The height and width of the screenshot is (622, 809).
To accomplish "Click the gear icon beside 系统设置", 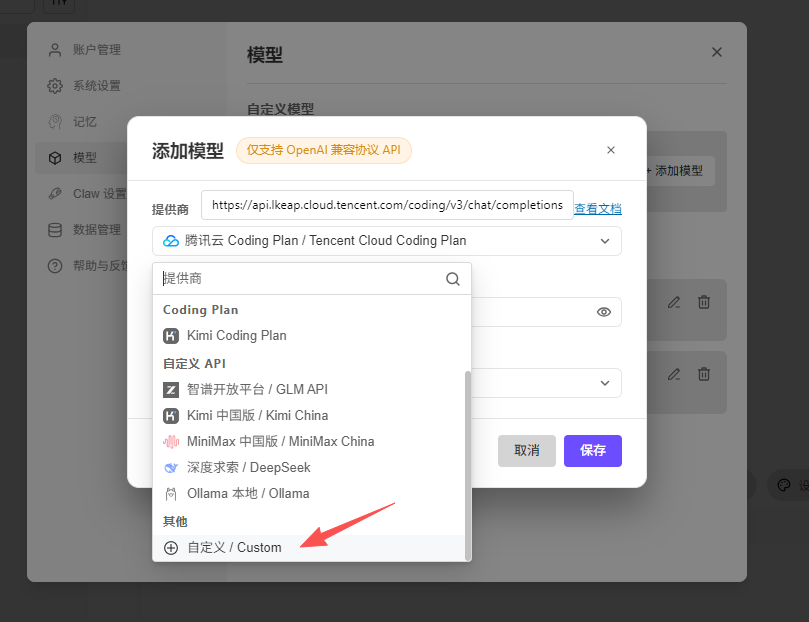I will pos(55,86).
